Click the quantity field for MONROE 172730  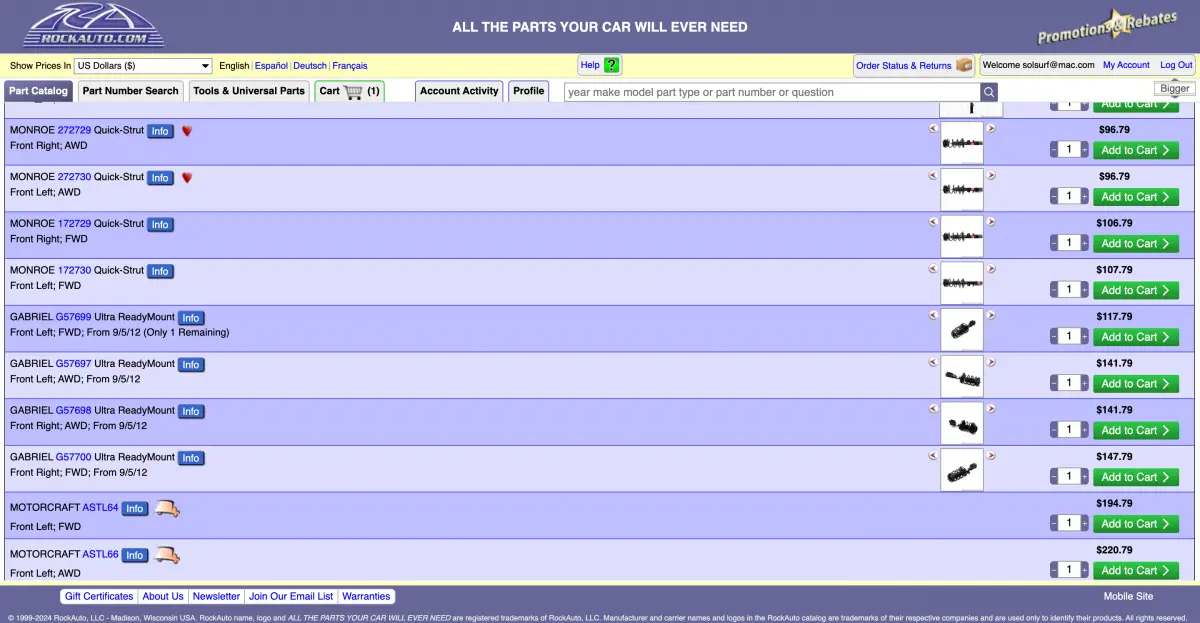click(x=1069, y=290)
